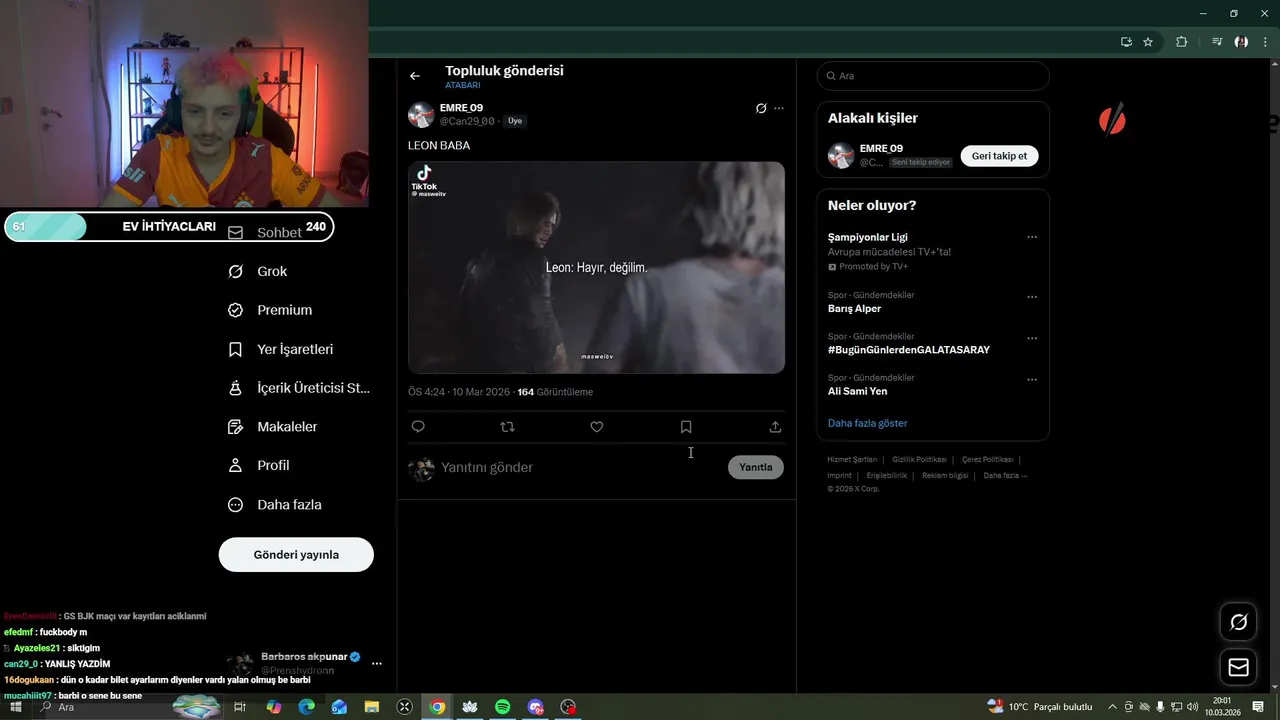Open Windows Start menu
The height and width of the screenshot is (720, 1280).
16,707
